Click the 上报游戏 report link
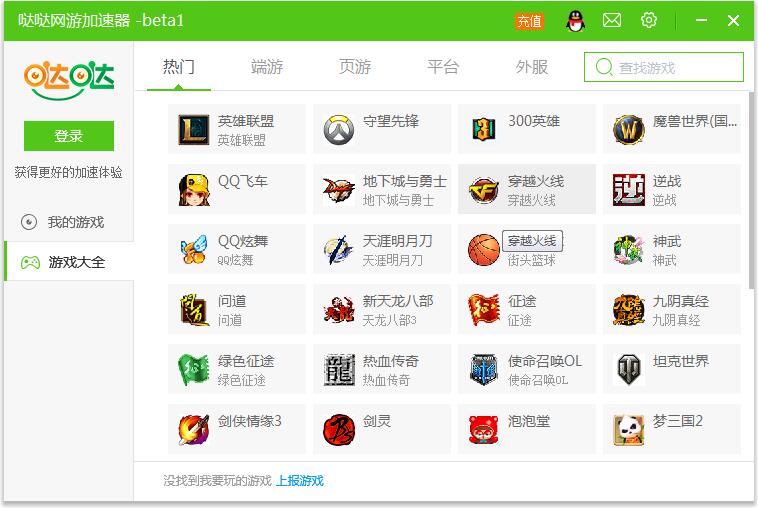The image size is (758, 508). [300, 480]
